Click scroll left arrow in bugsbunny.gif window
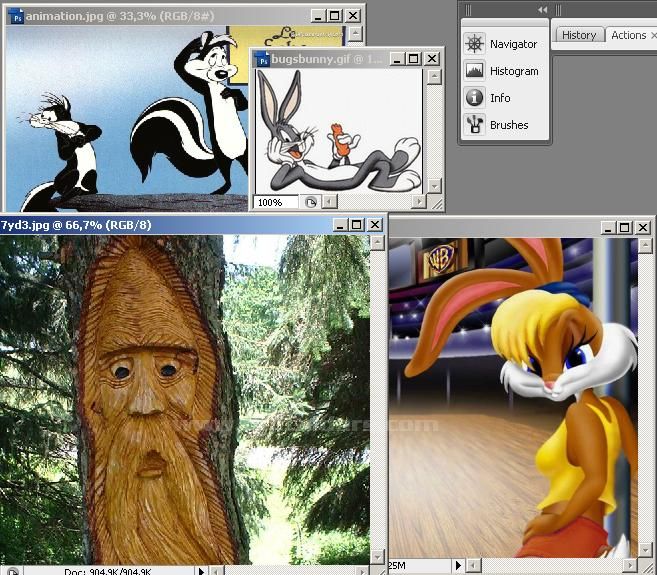657x575 pixels. click(330, 202)
